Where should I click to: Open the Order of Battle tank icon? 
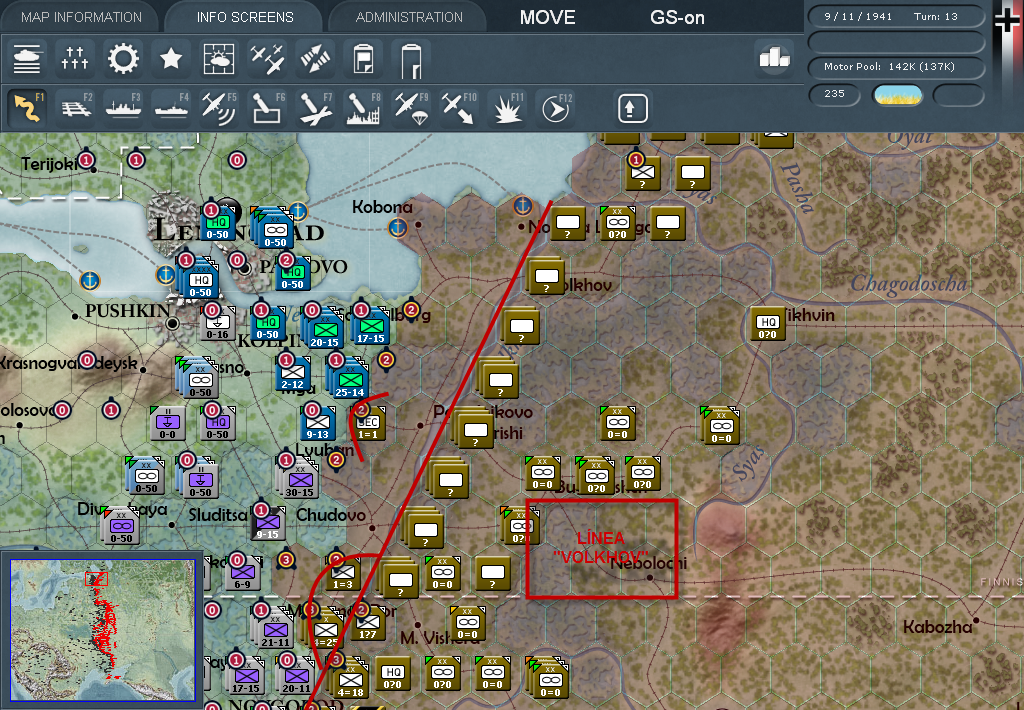tap(27, 59)
